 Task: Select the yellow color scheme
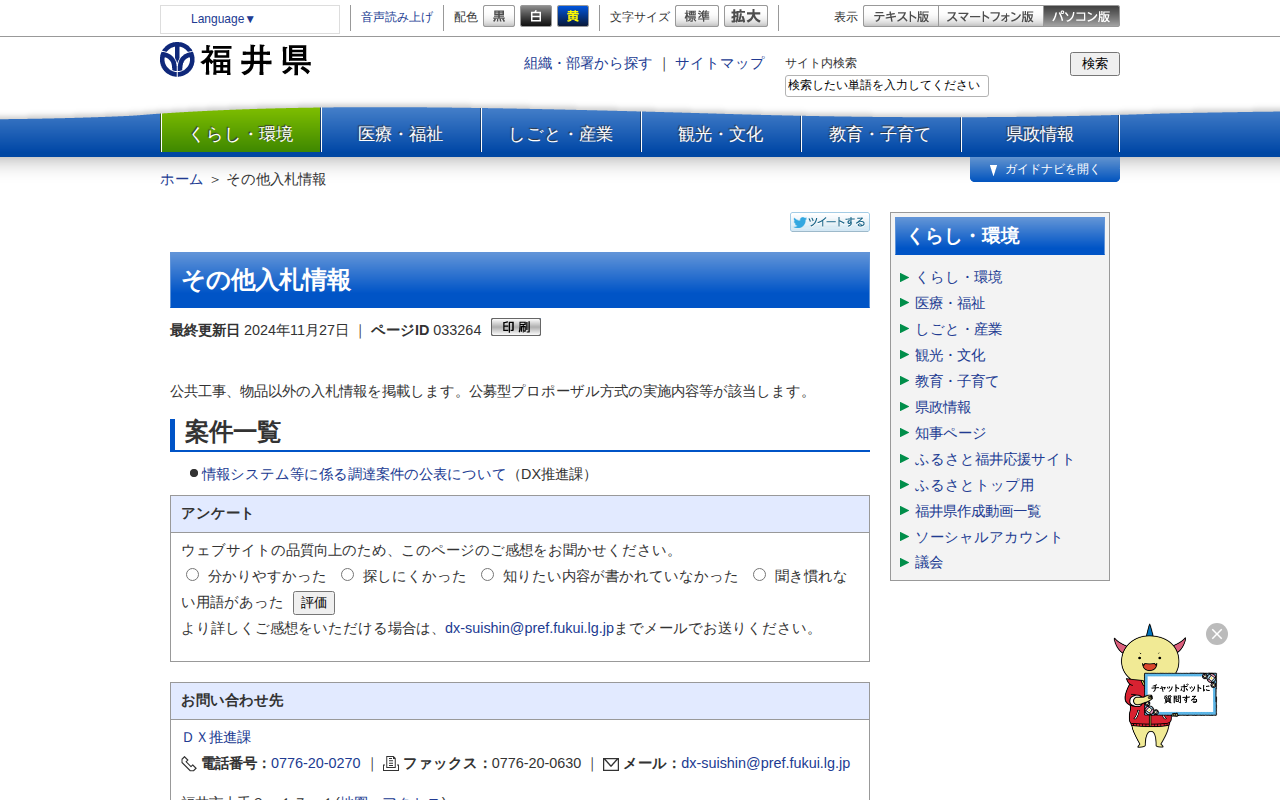[573, 16]
